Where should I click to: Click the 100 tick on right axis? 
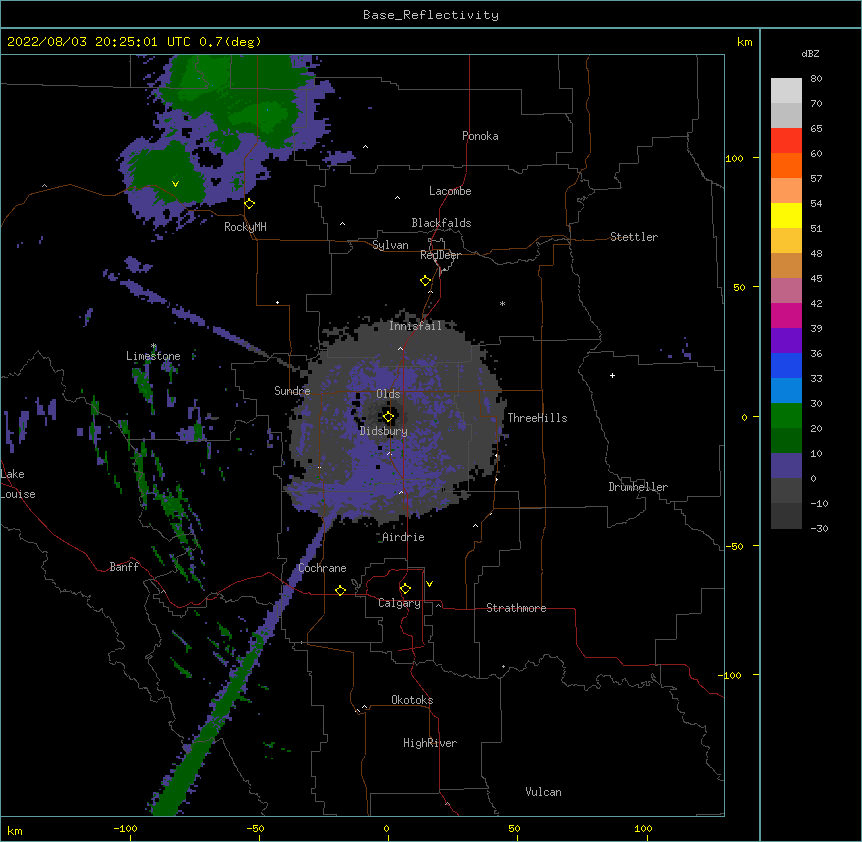click(x=734, y=158)
